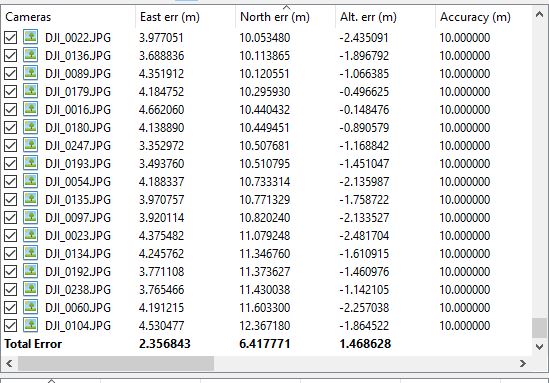The width and height of the screenshot is (549, 383).
Task: Uncheck the DJI_0134.JPG camera checkbox
Action: (x=11, y=253)
